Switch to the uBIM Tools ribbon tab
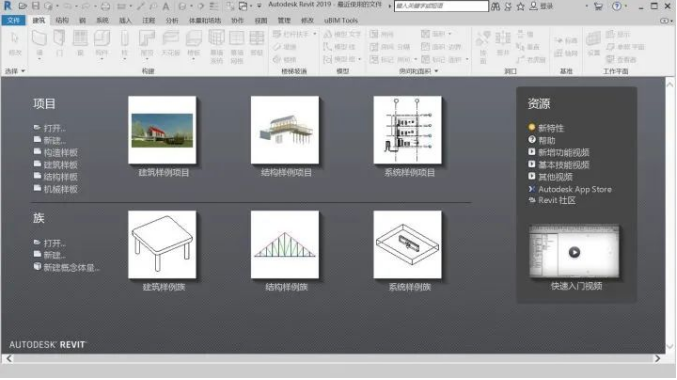Image resolution: width=677 pixels, height=380 pixels. [341, 20]
